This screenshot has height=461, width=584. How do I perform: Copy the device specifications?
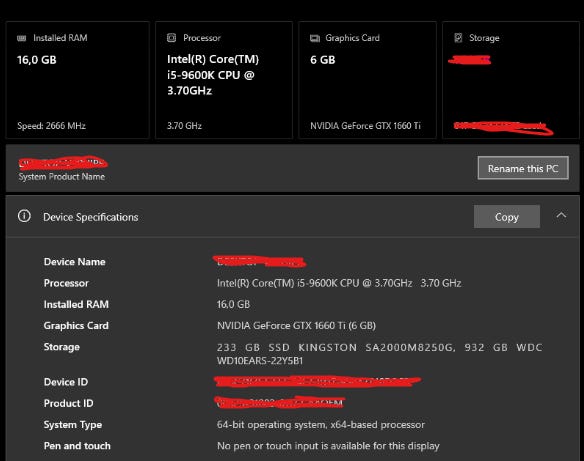pyautogui.click(x=507, y=217)
